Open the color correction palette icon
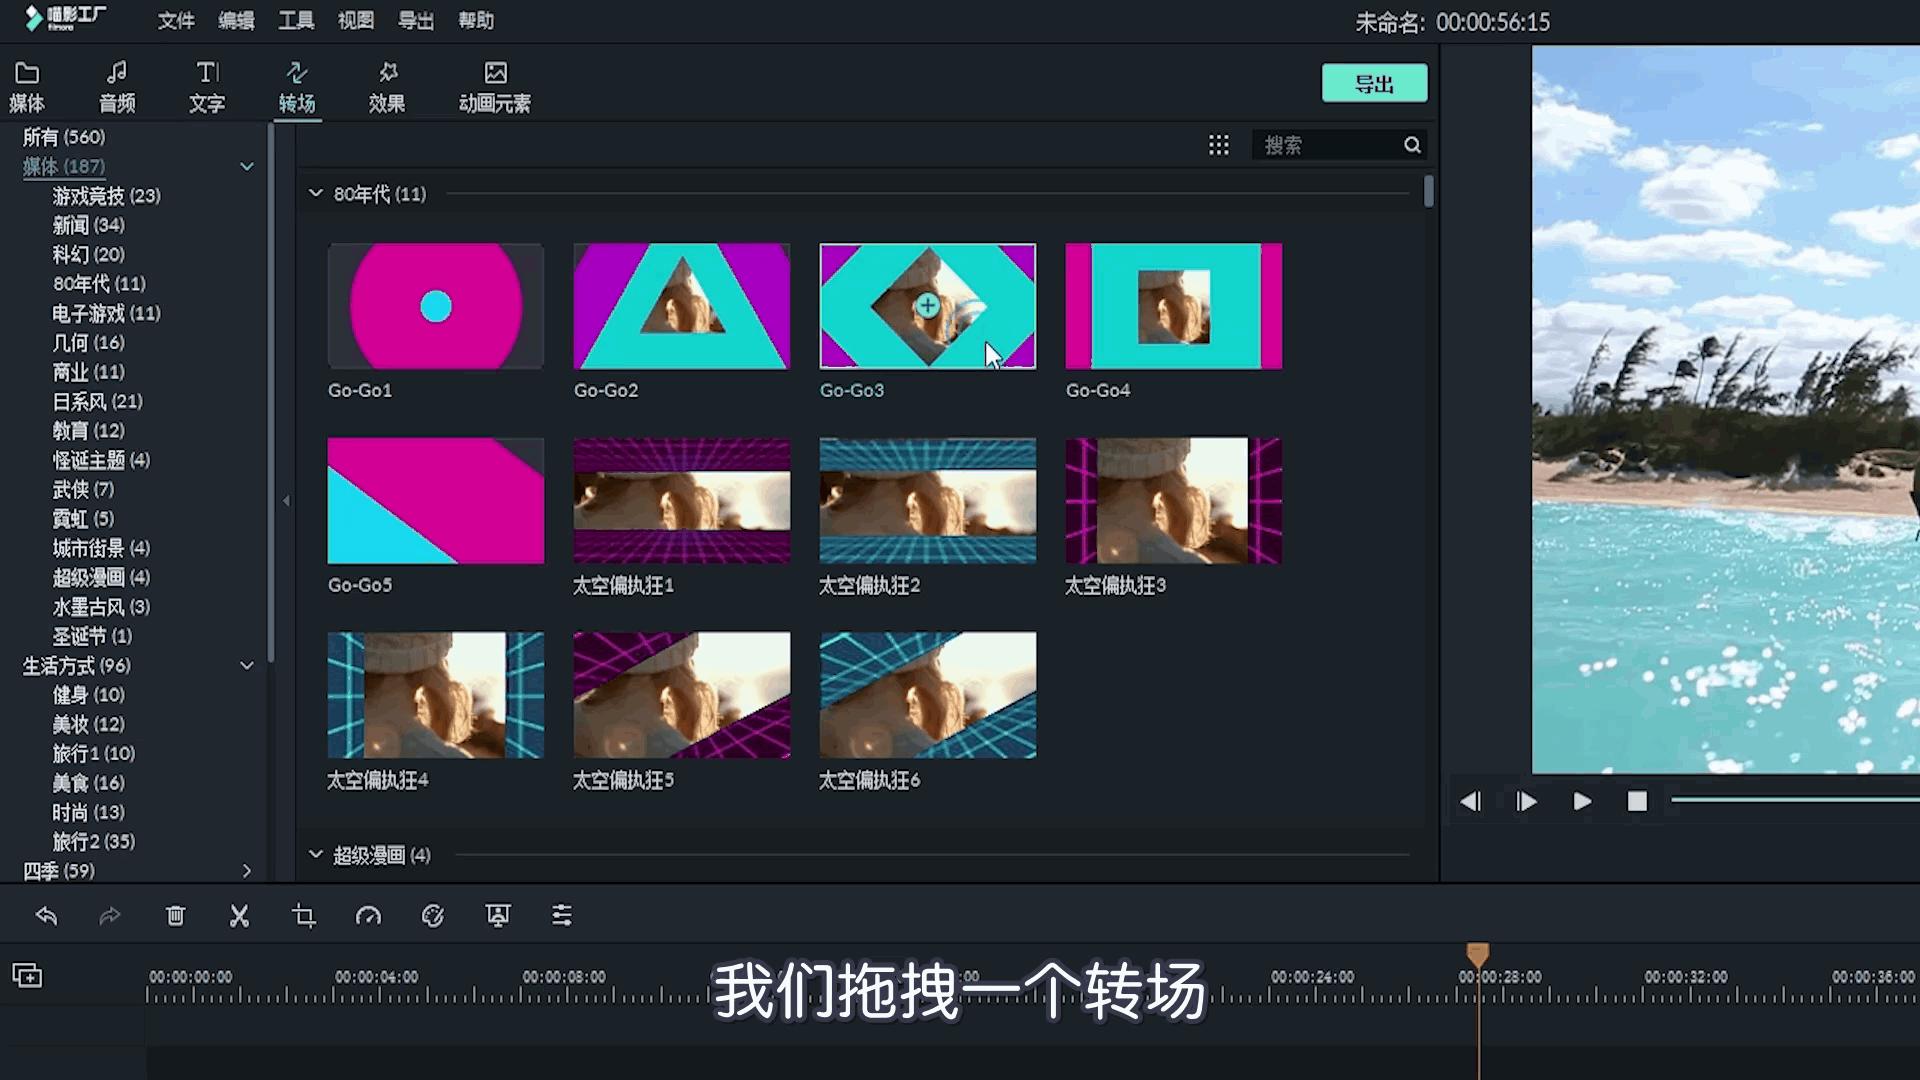This screenshot has height=1080, width=1920. 433,915
